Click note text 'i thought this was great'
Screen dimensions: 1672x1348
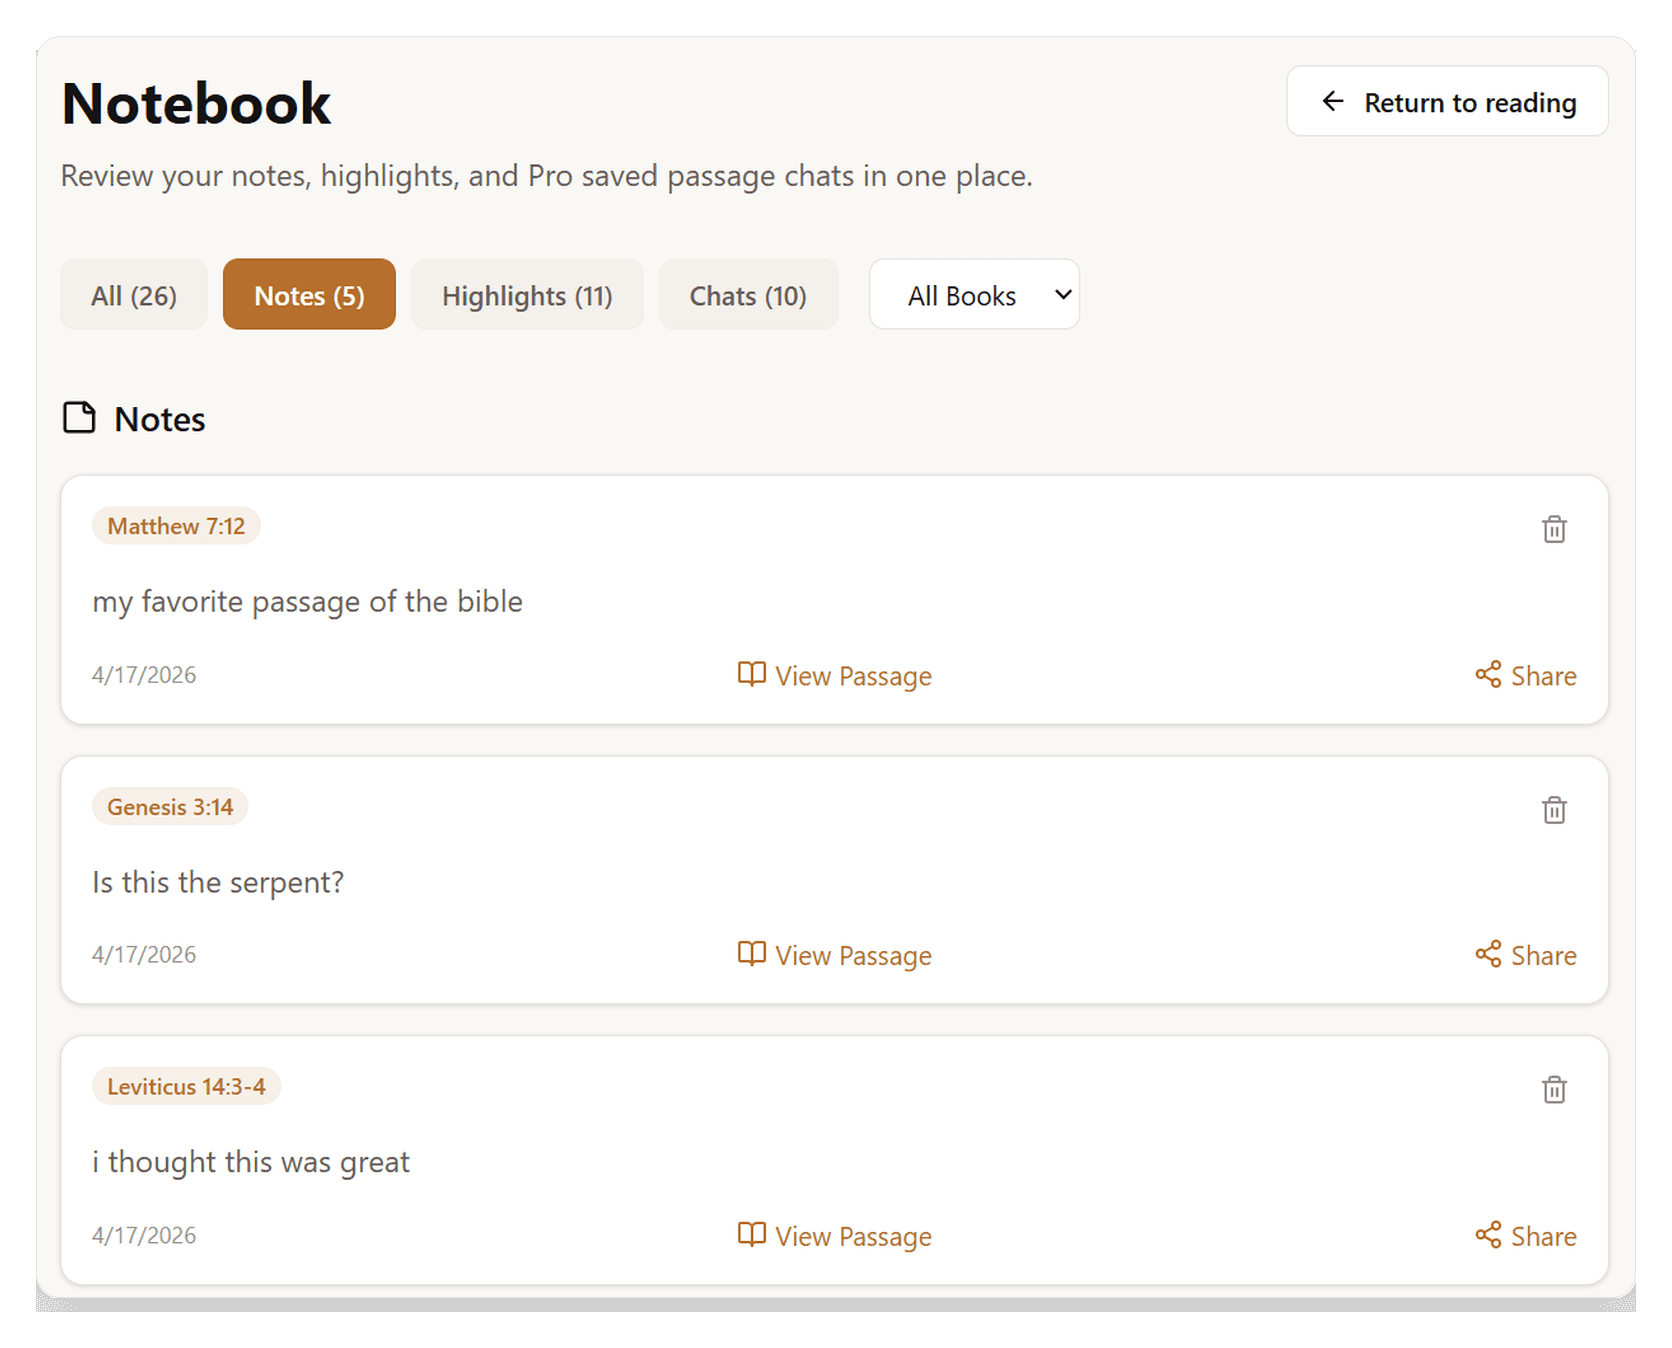[x=251, y=1162]
